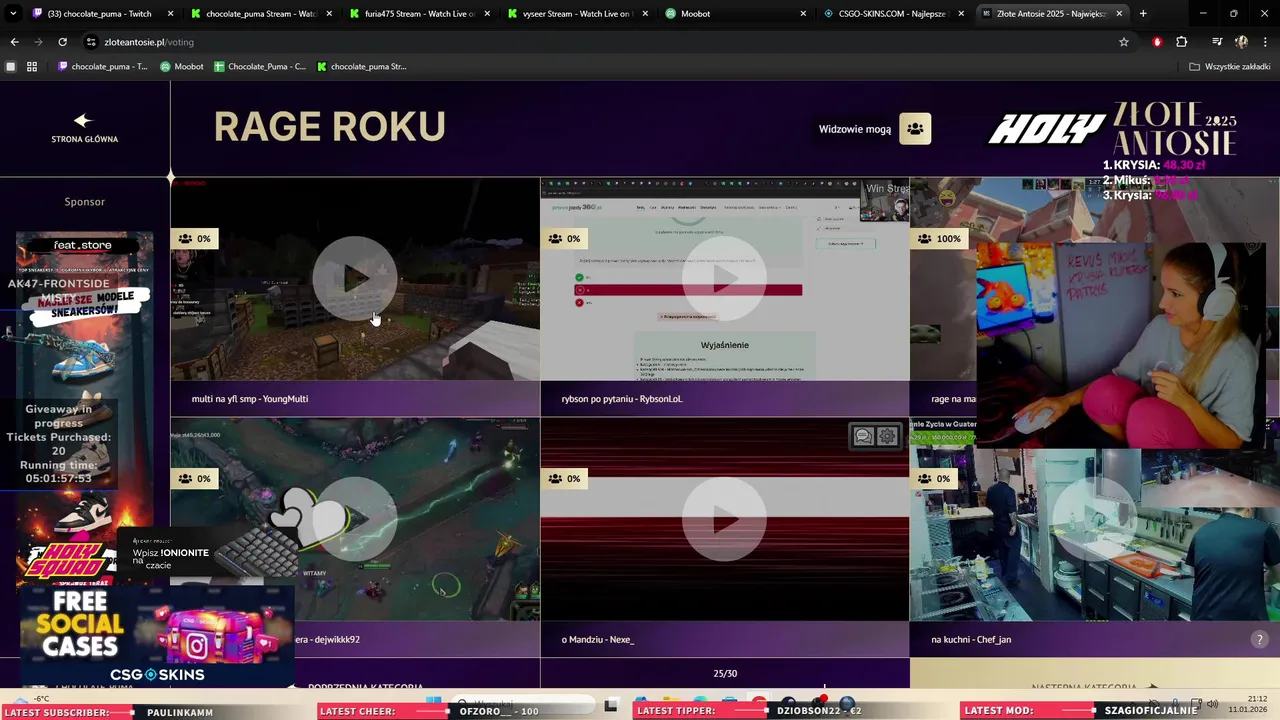Switch to the furia475 Stream tab

[418, 14]
